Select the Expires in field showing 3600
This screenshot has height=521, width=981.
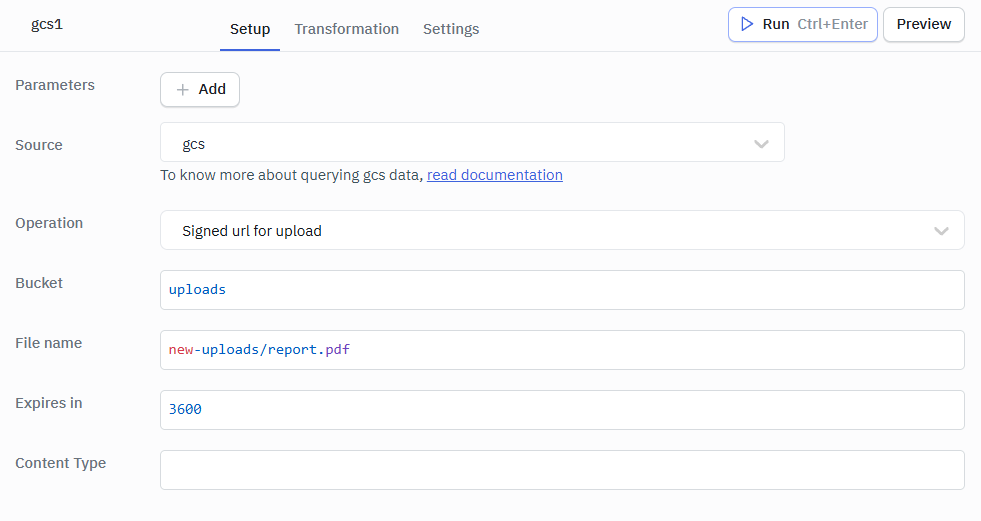point(561,410)
